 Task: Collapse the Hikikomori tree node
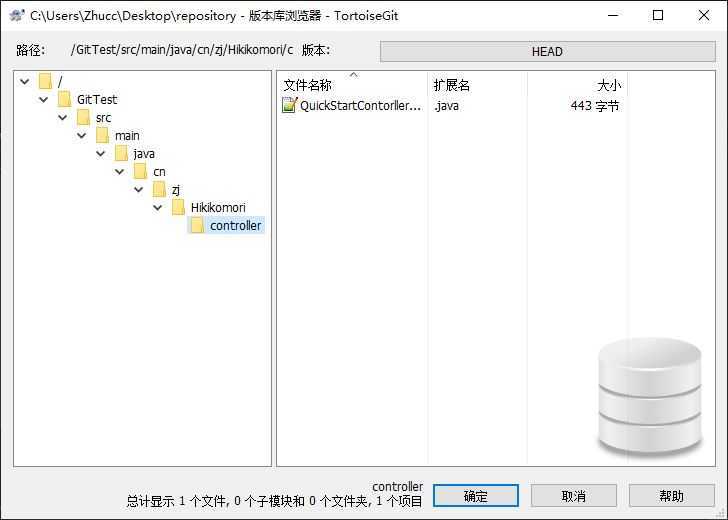[158, 208]
